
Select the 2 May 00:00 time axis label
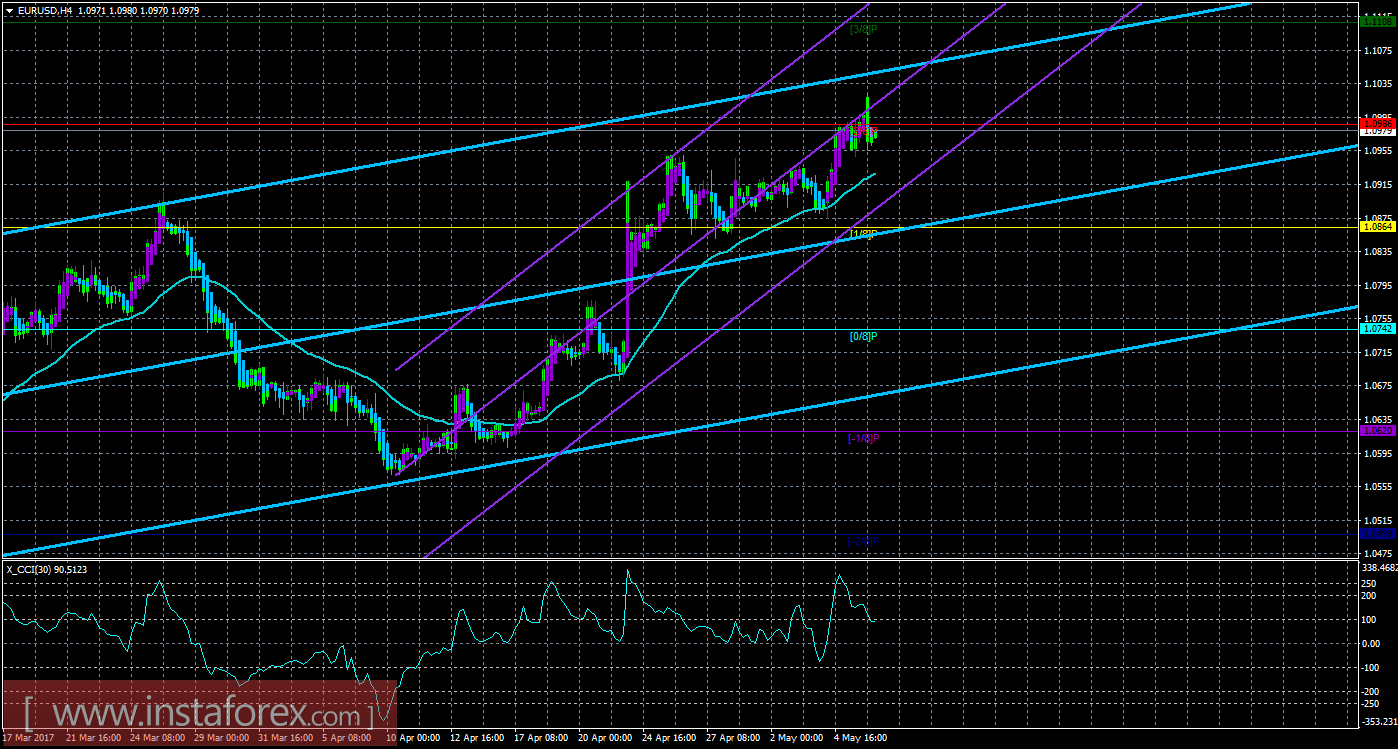797,739
